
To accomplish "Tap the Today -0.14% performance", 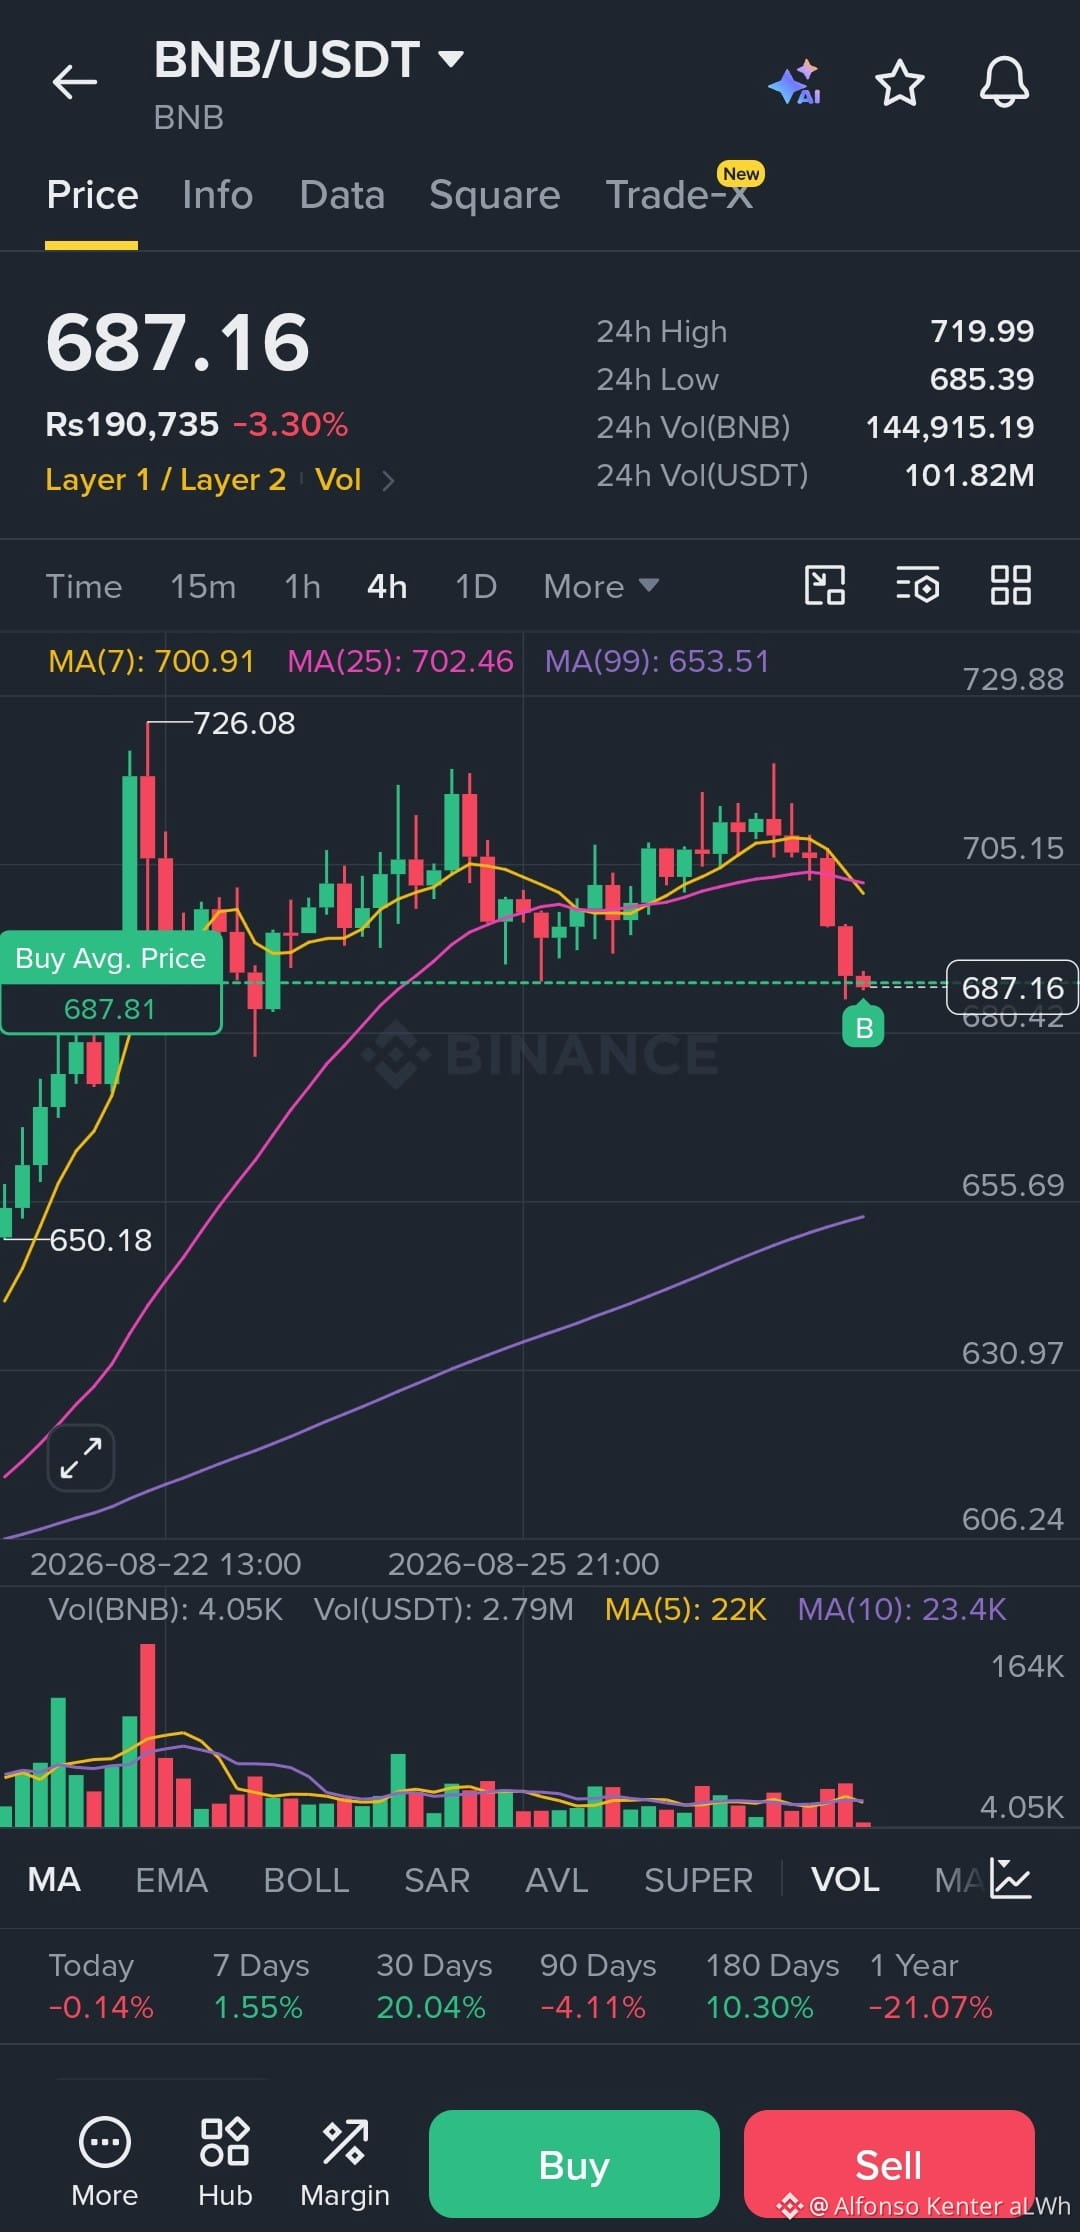I will [101, 1986].
